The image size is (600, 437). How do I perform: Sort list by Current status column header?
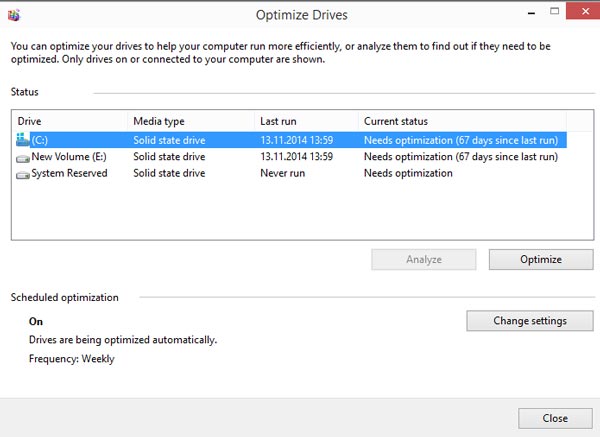point(462,121)
